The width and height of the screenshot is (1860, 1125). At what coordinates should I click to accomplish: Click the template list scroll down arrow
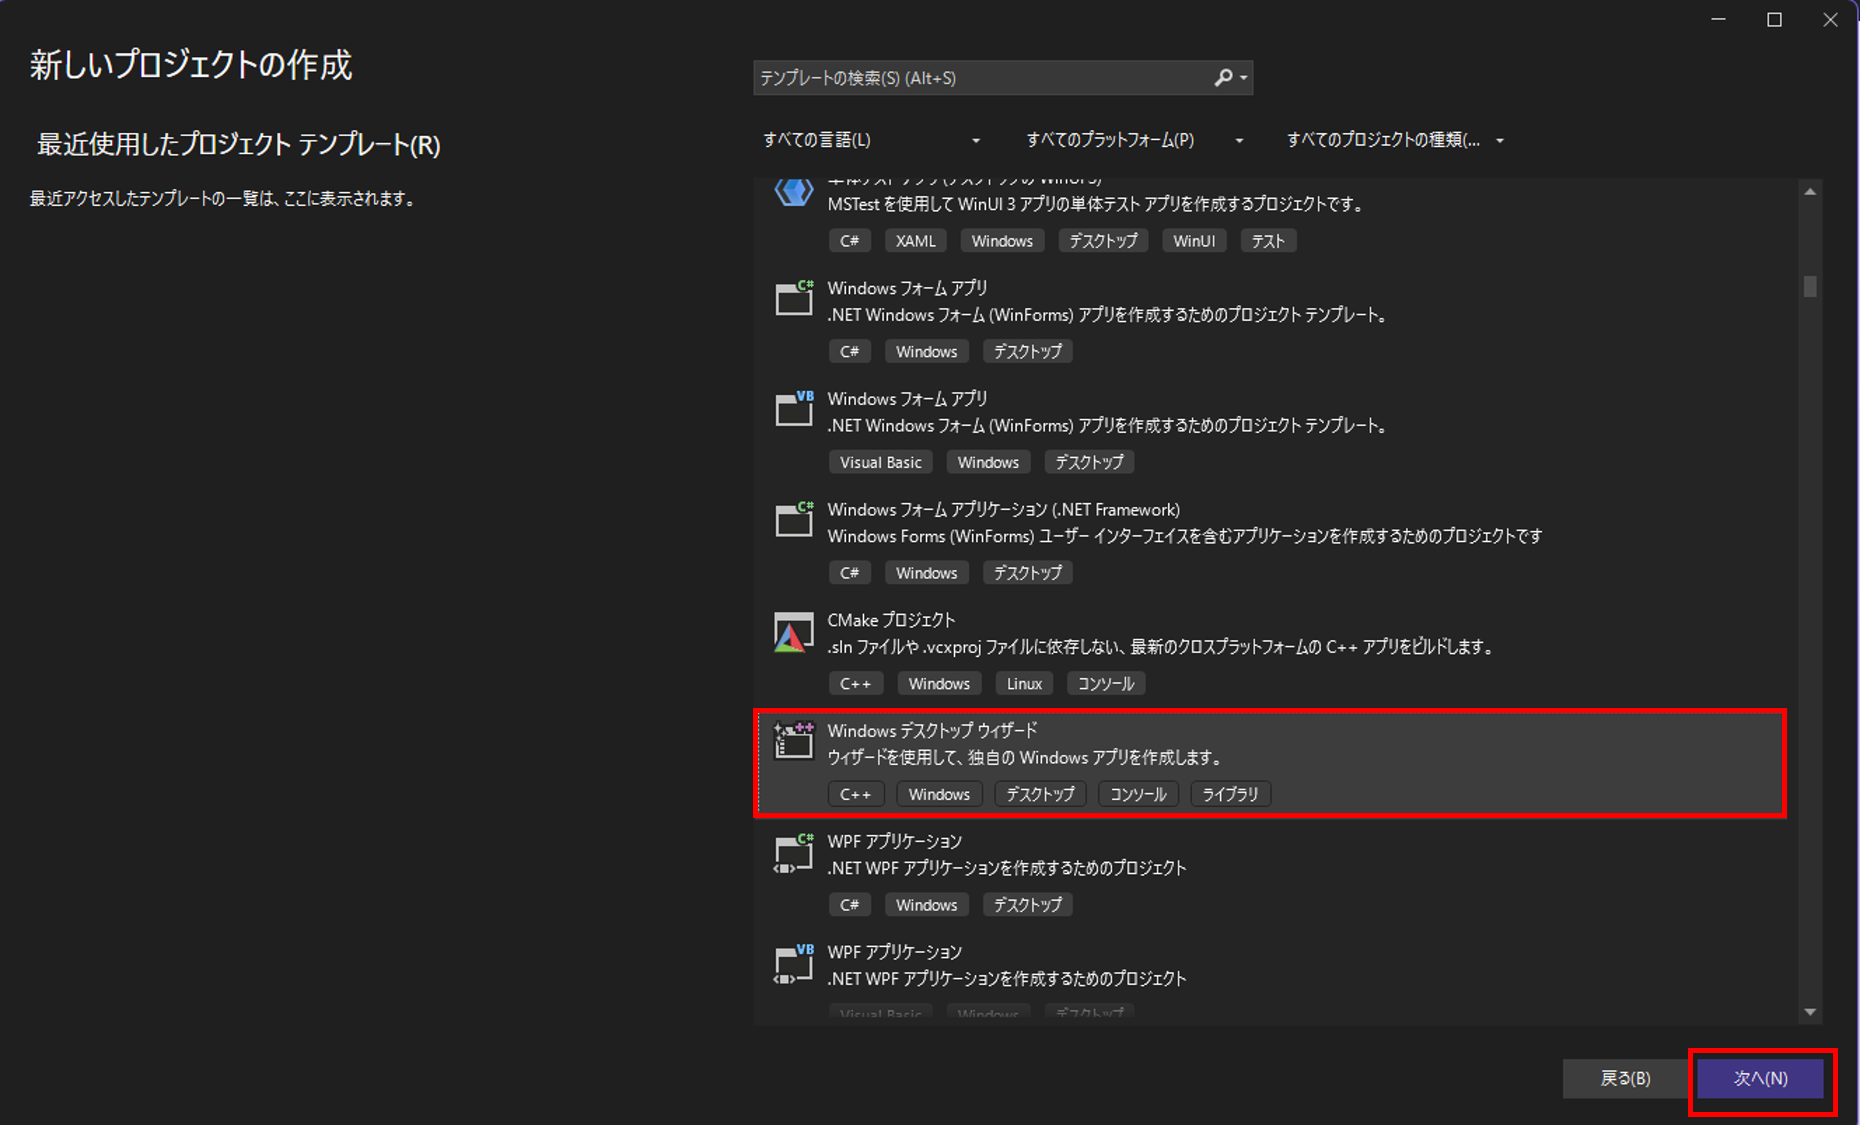1810,1012
